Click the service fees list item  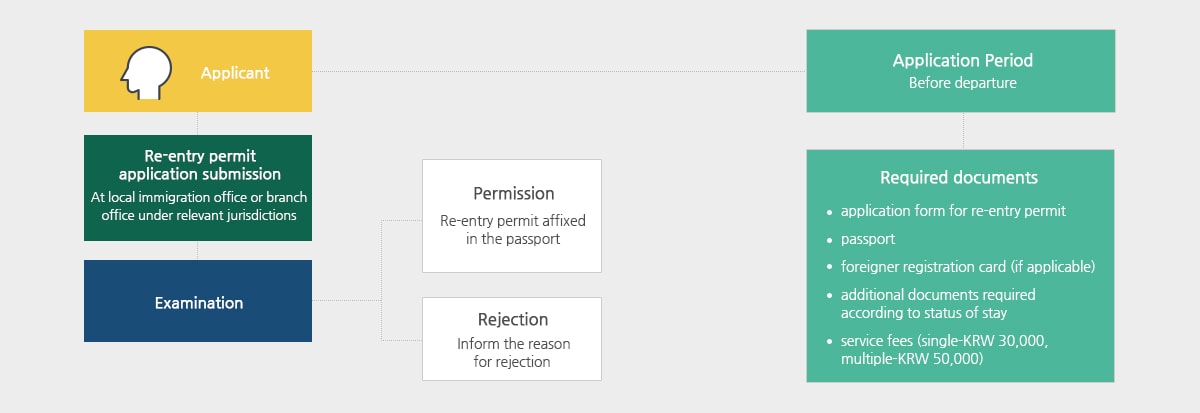tap(944, 349)
